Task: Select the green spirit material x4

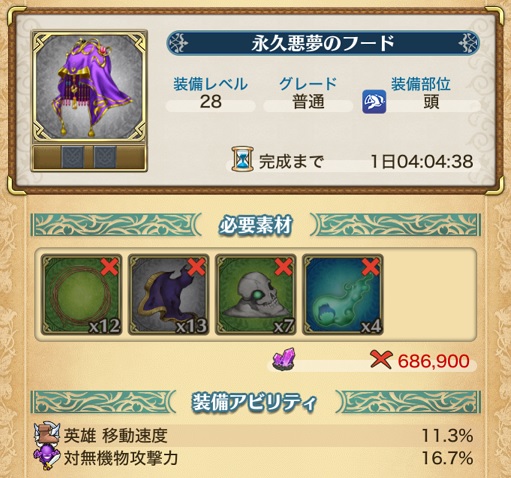Action: (343, 295)
